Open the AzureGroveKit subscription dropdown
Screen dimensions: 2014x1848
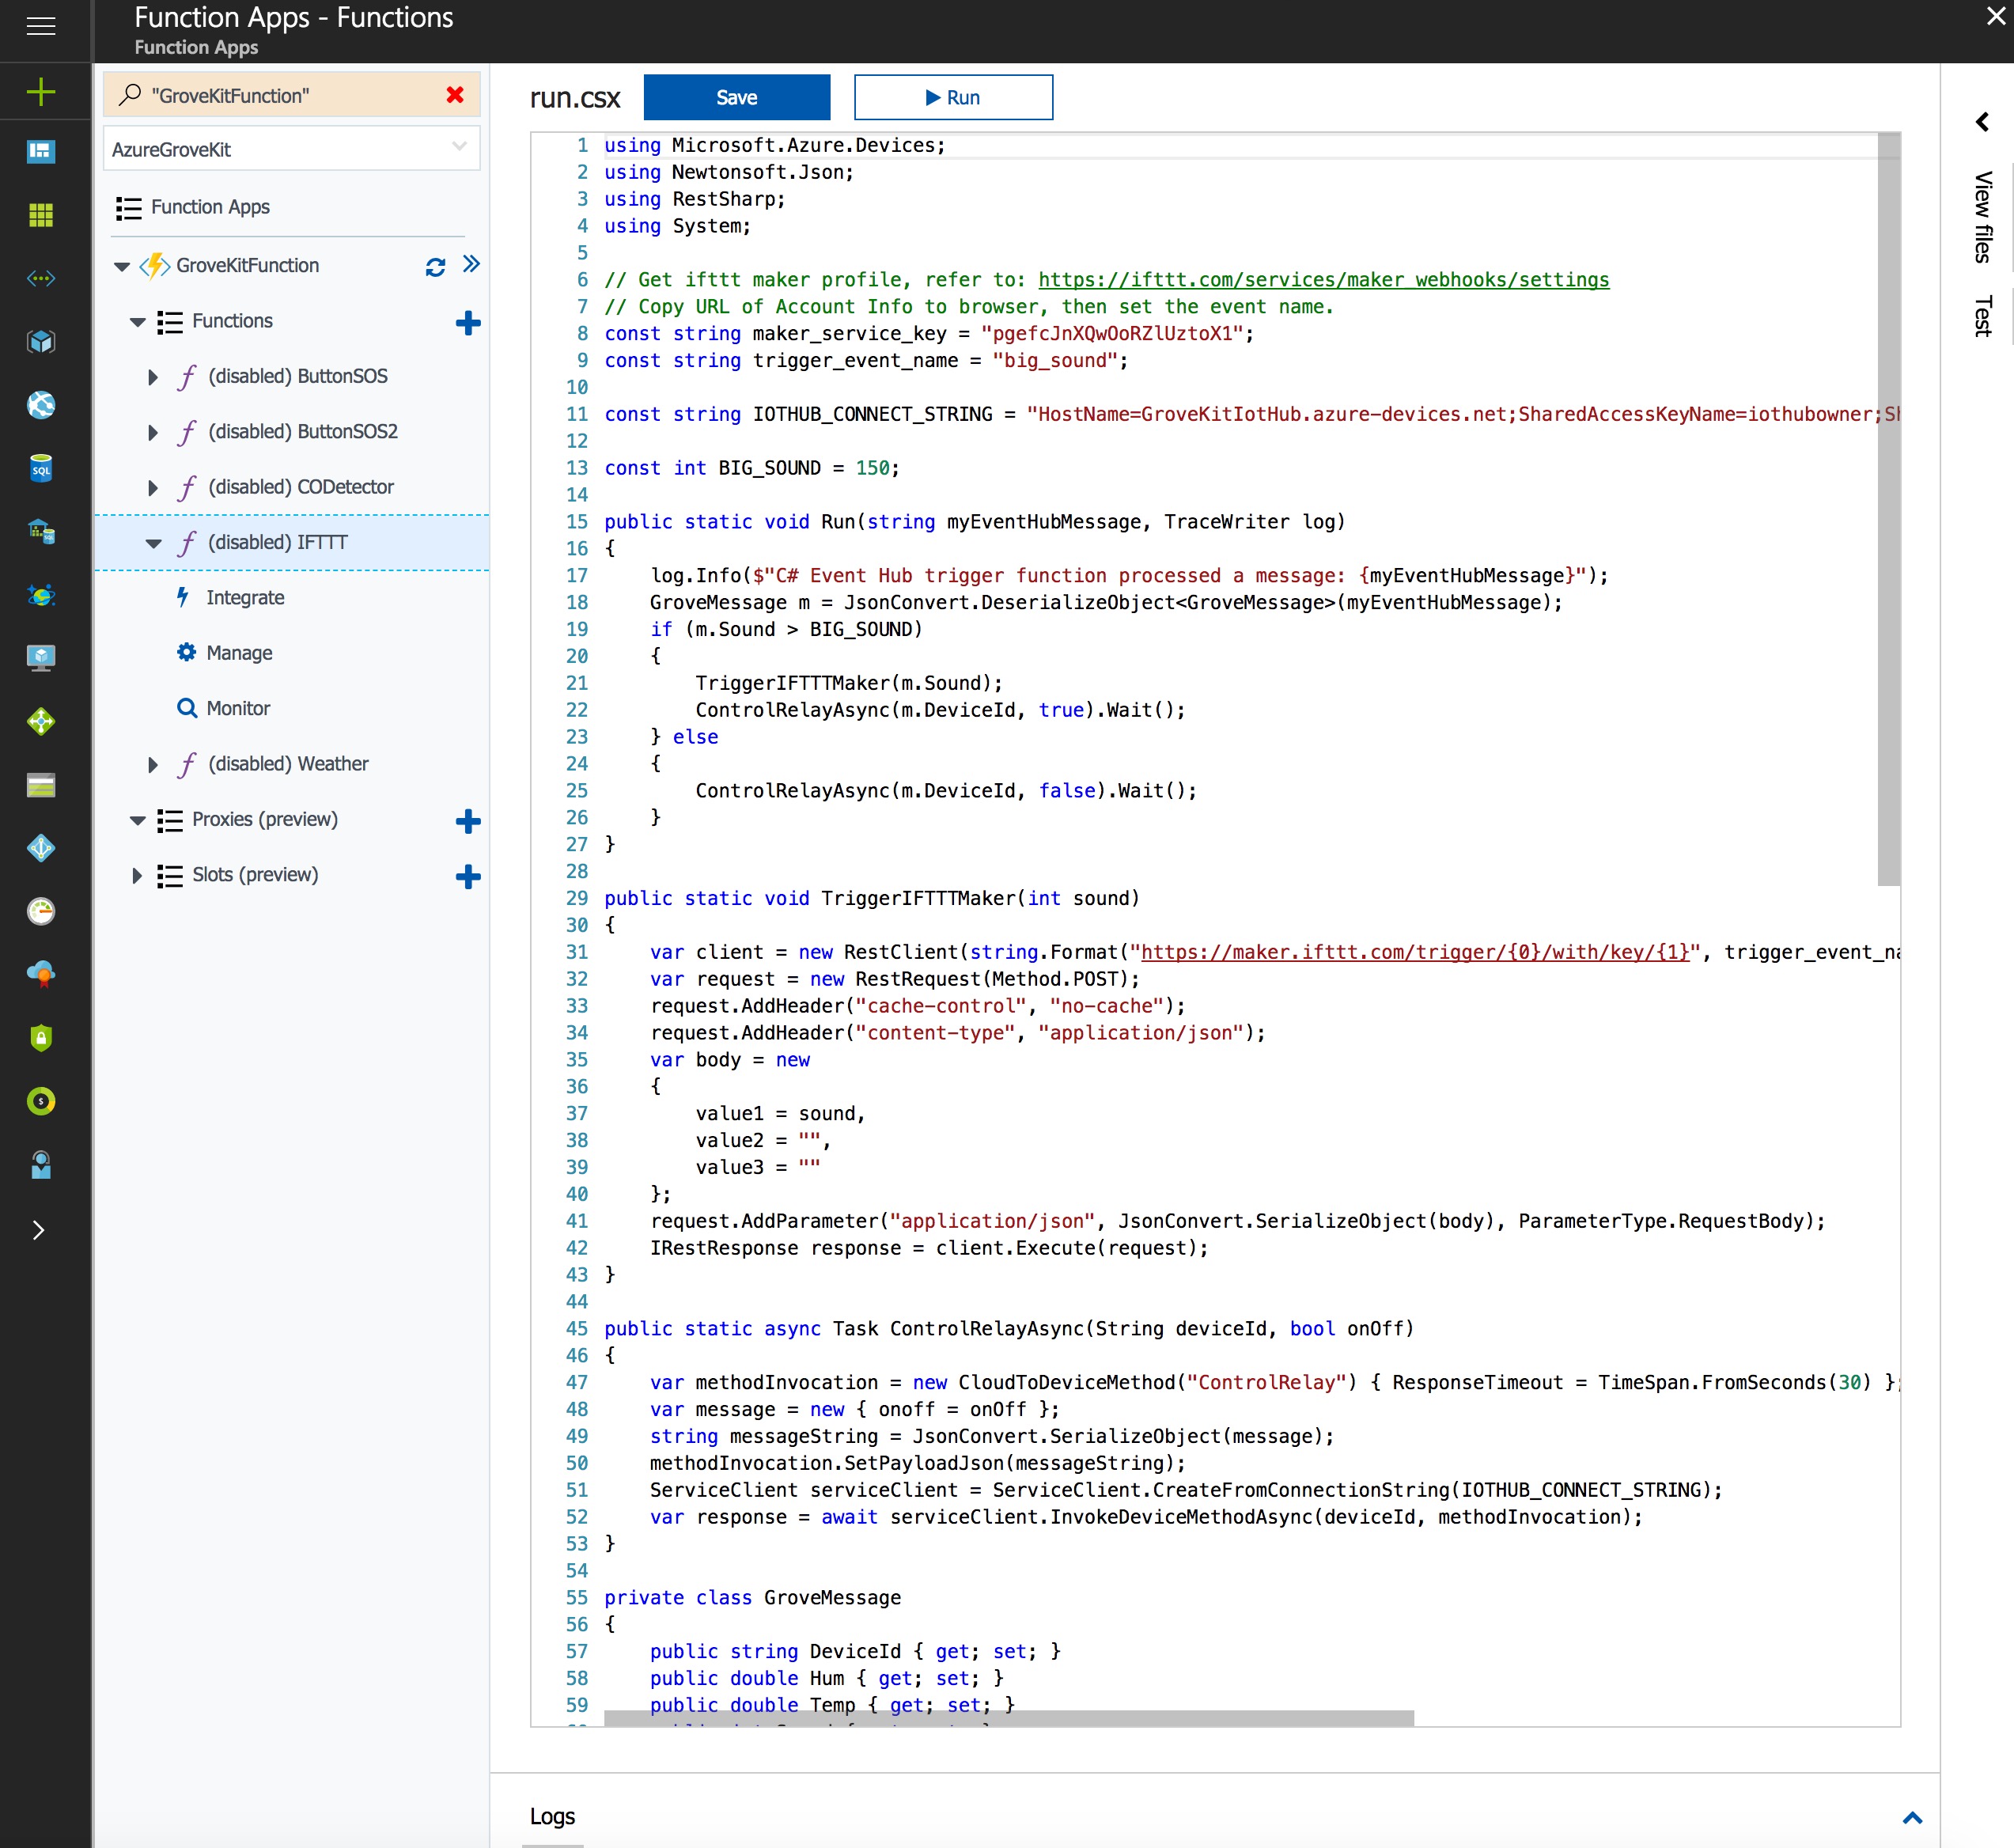(290, 149)
